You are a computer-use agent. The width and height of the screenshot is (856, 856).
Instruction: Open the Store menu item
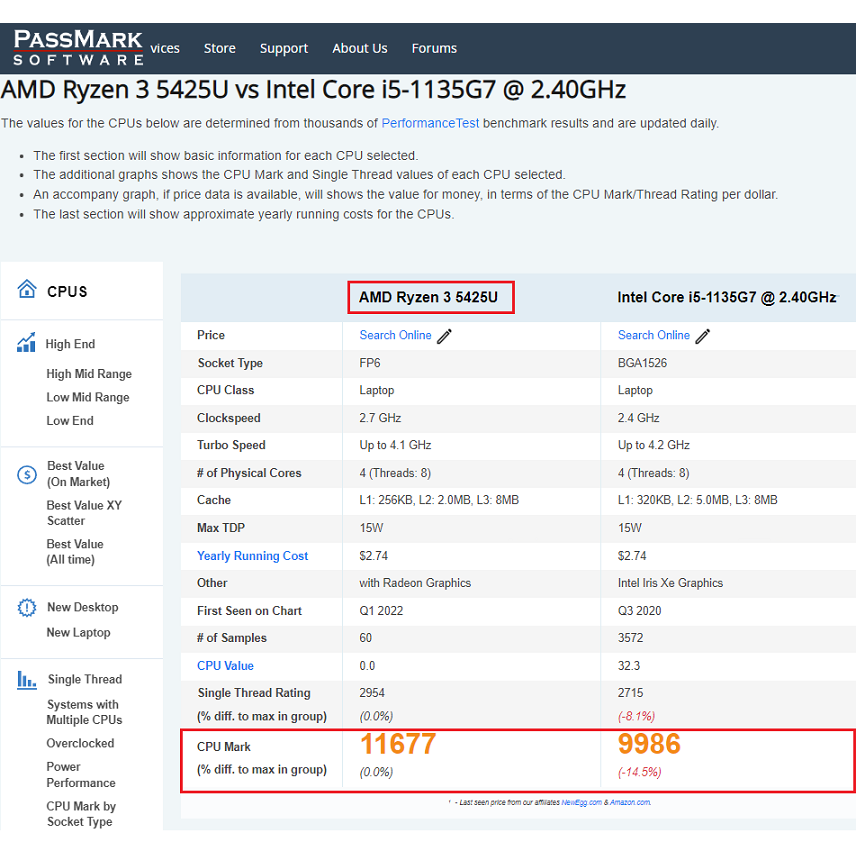tap(219, 48)
